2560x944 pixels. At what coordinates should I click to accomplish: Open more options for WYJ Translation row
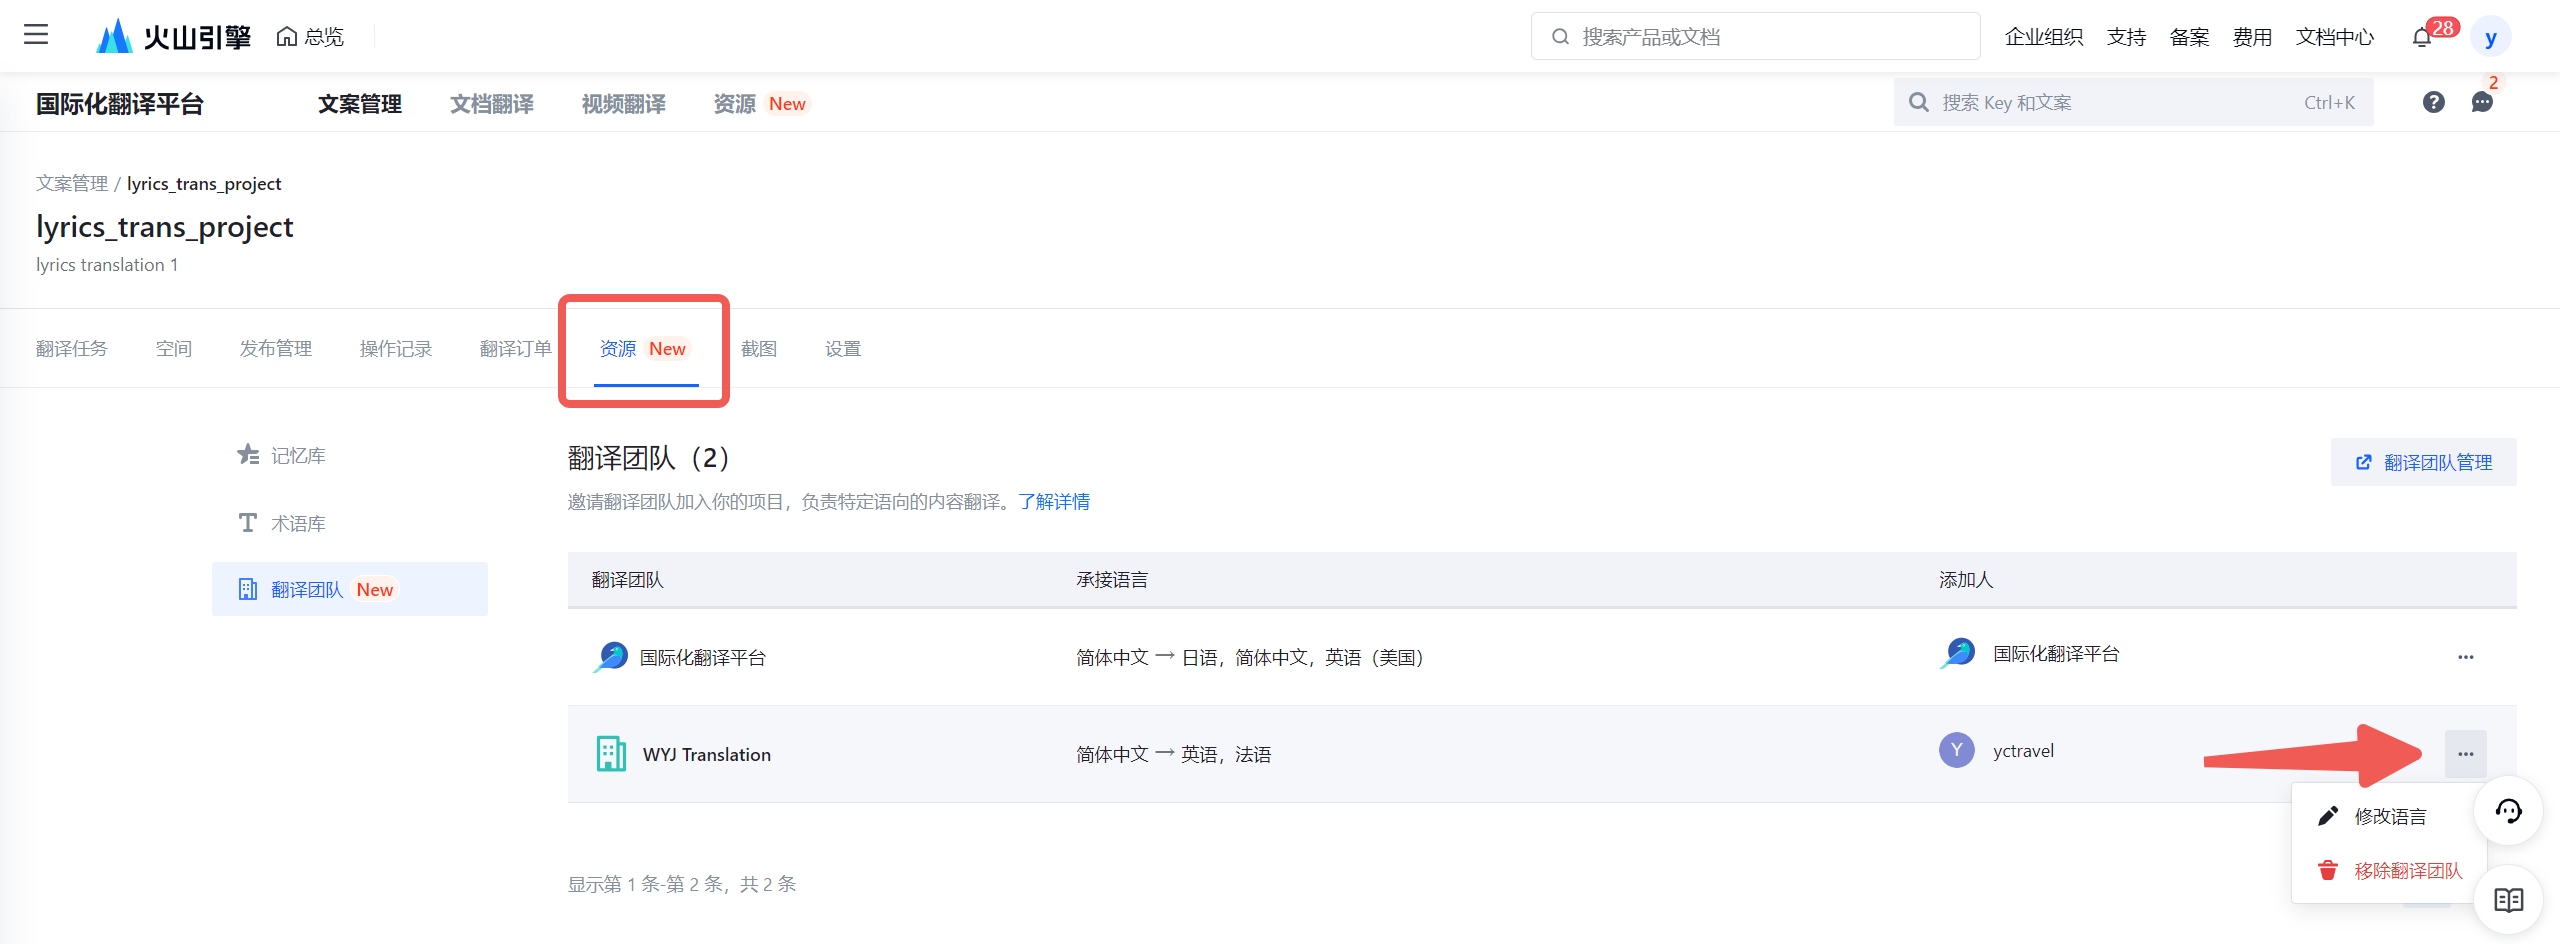[x=2465, y=754]
